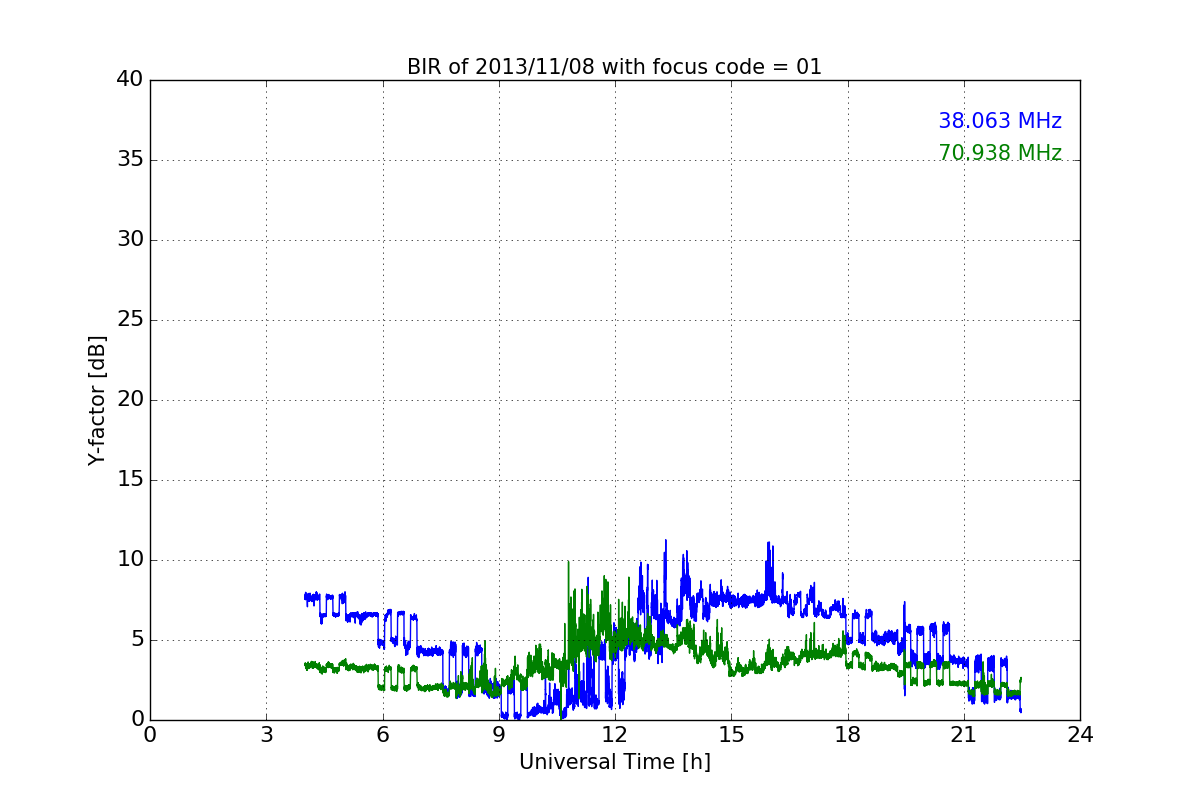
Task: Click the x-axis tick label '3'
Action: pos(266,735)
